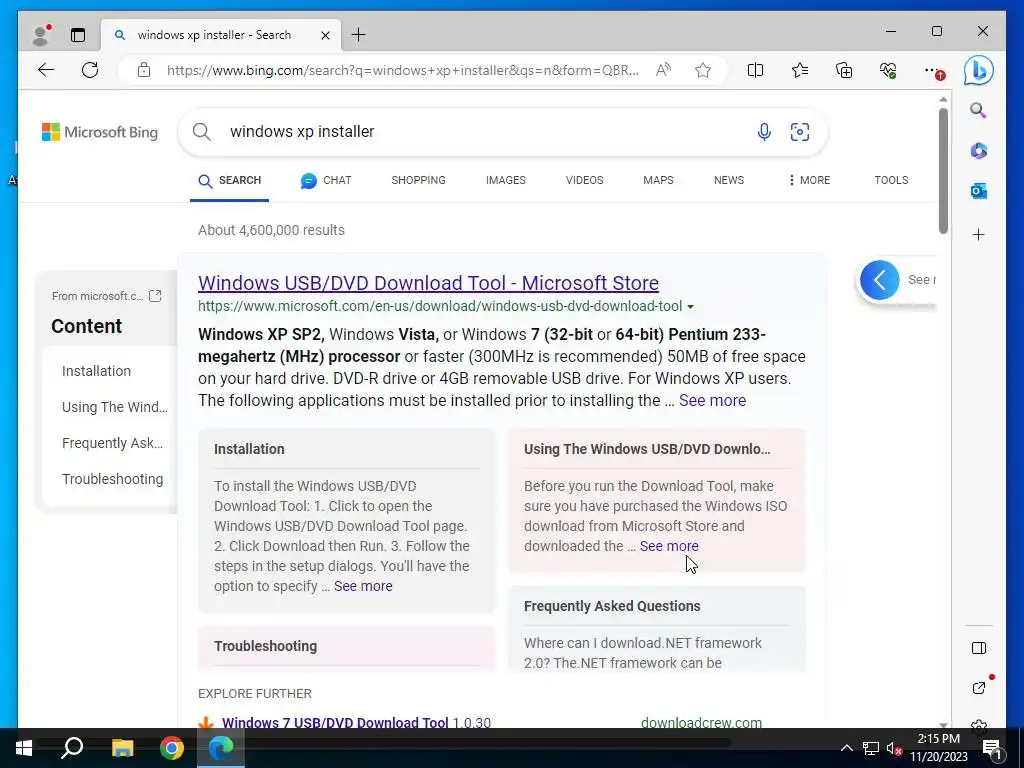
Task: Activate Read aloud icon in address bar
Action: 663,70
